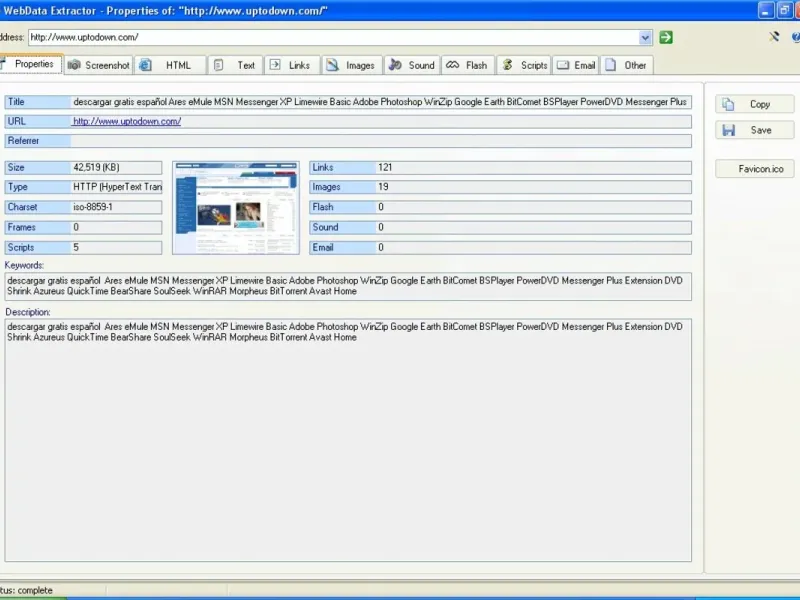Select the Charset value iso-8859-1
Image resolution: width=800 pixels, height=600 pixels.
pos(93,207)
